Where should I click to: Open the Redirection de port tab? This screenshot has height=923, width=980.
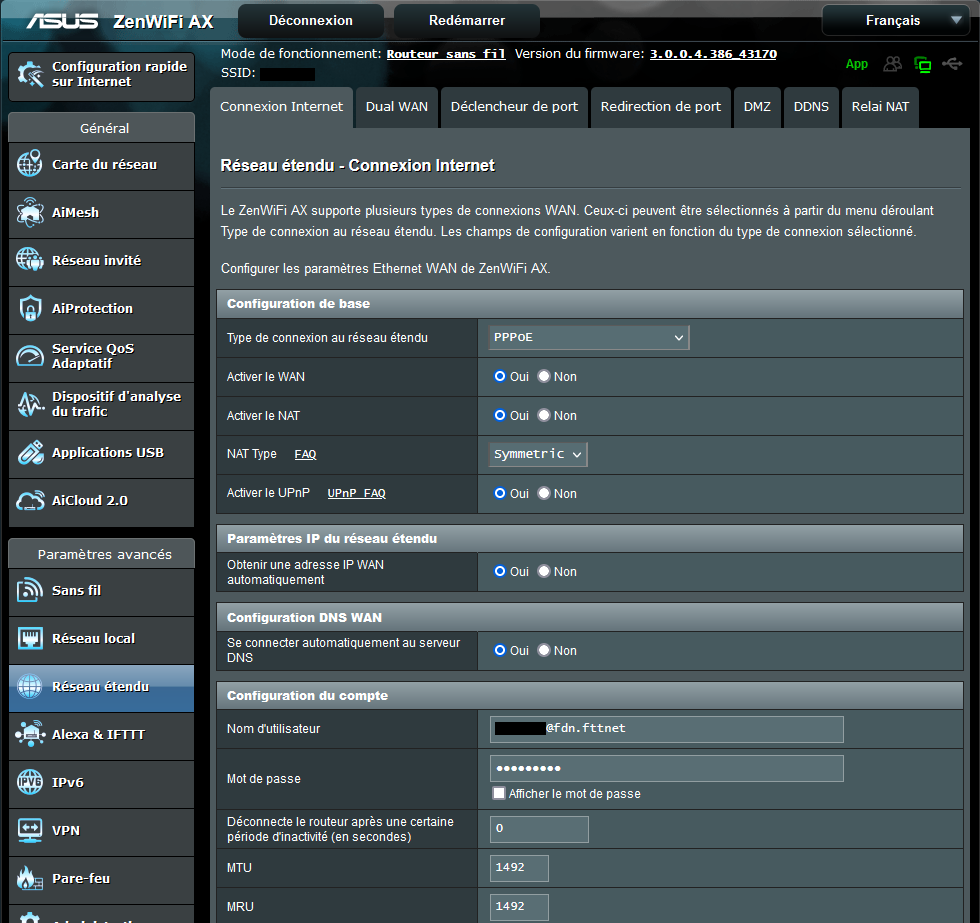tap(661, 107)
